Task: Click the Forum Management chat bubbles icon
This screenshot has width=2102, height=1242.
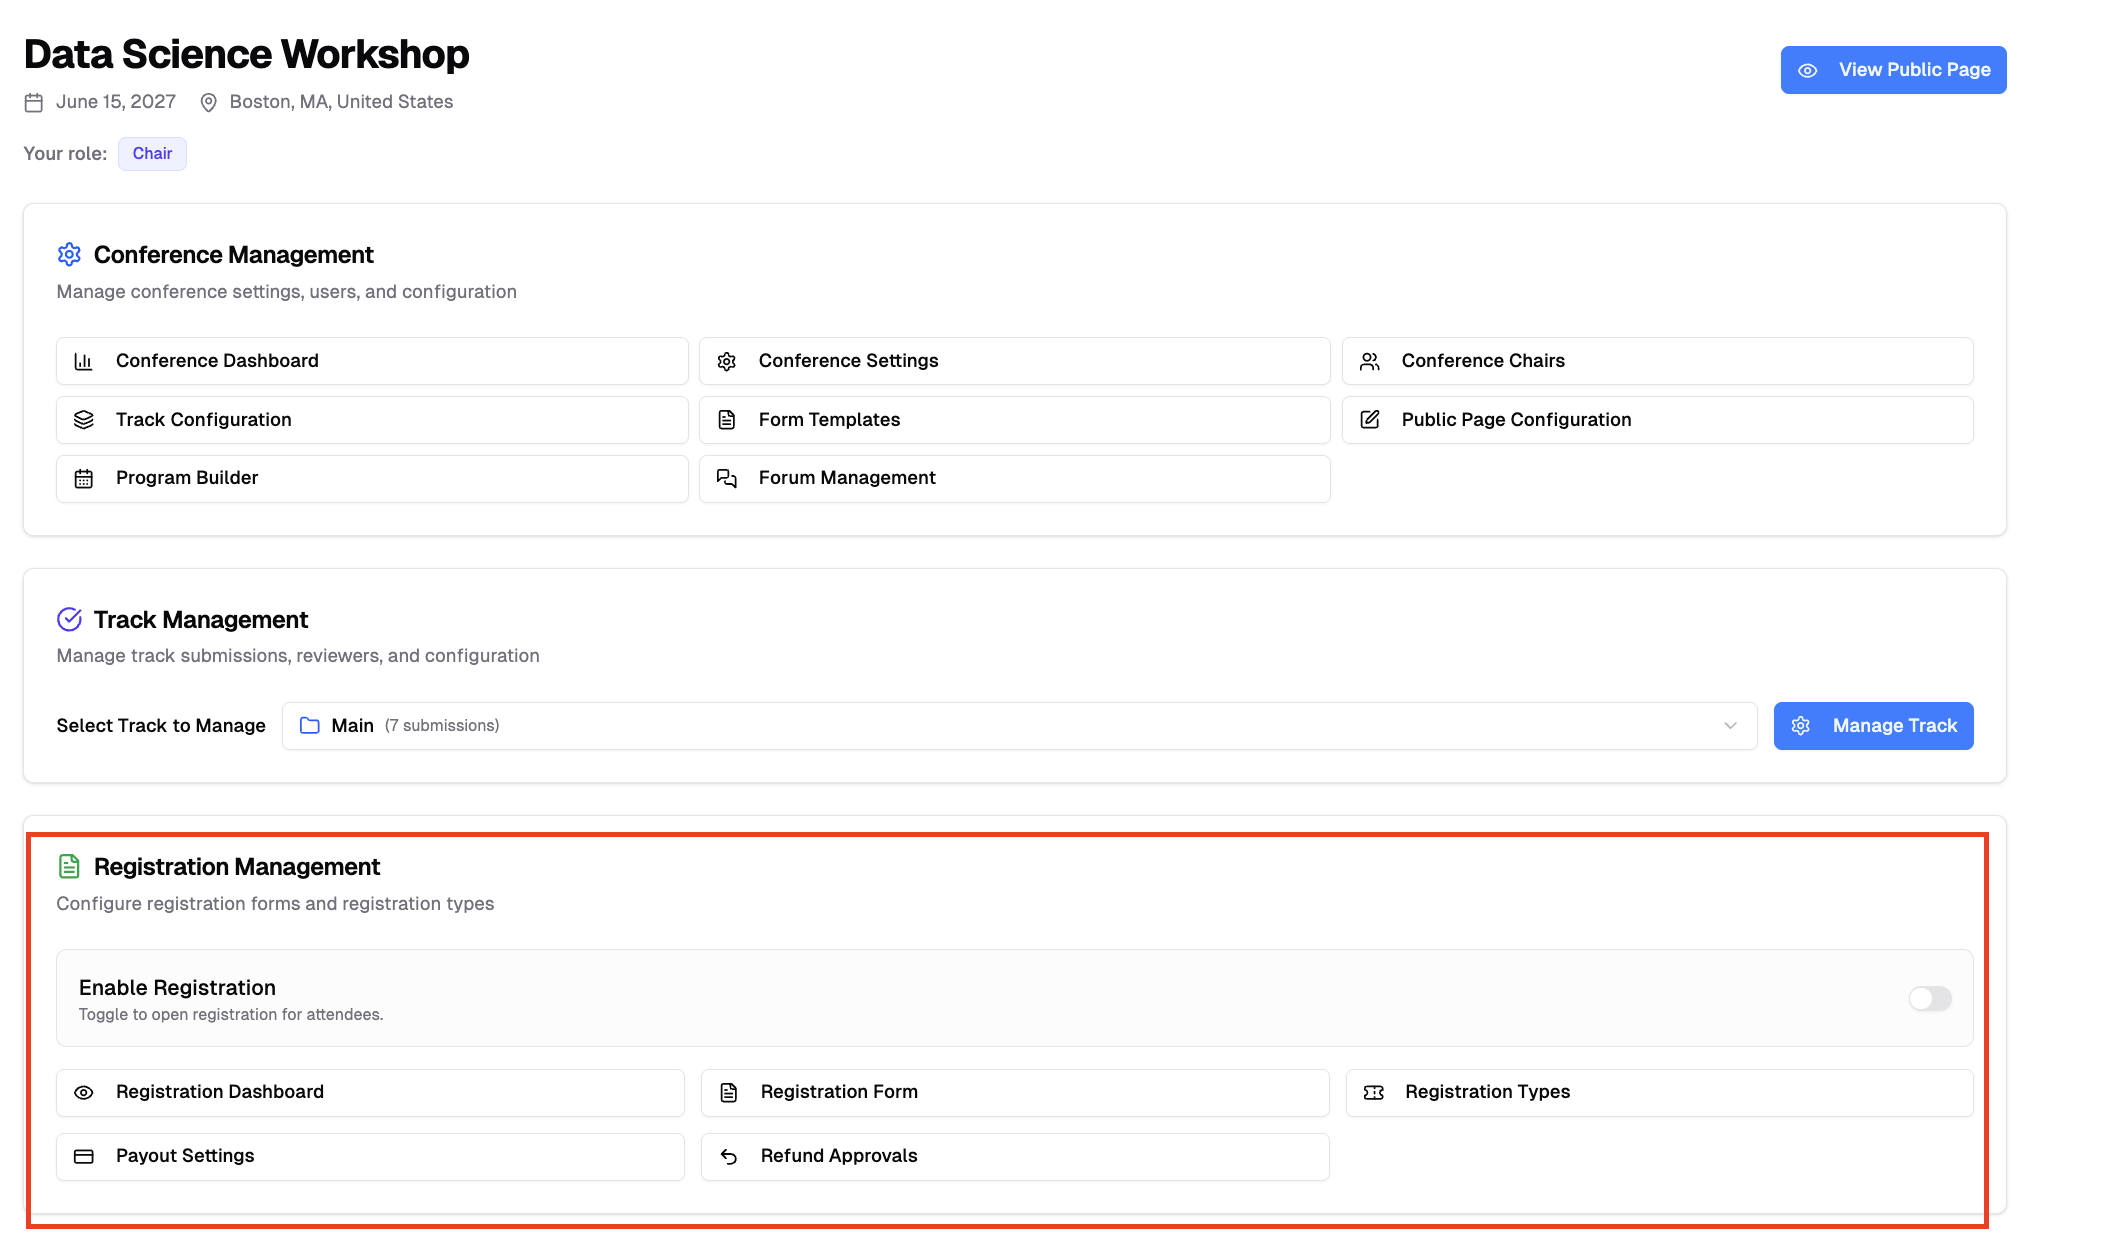Action: coord(727,479)
